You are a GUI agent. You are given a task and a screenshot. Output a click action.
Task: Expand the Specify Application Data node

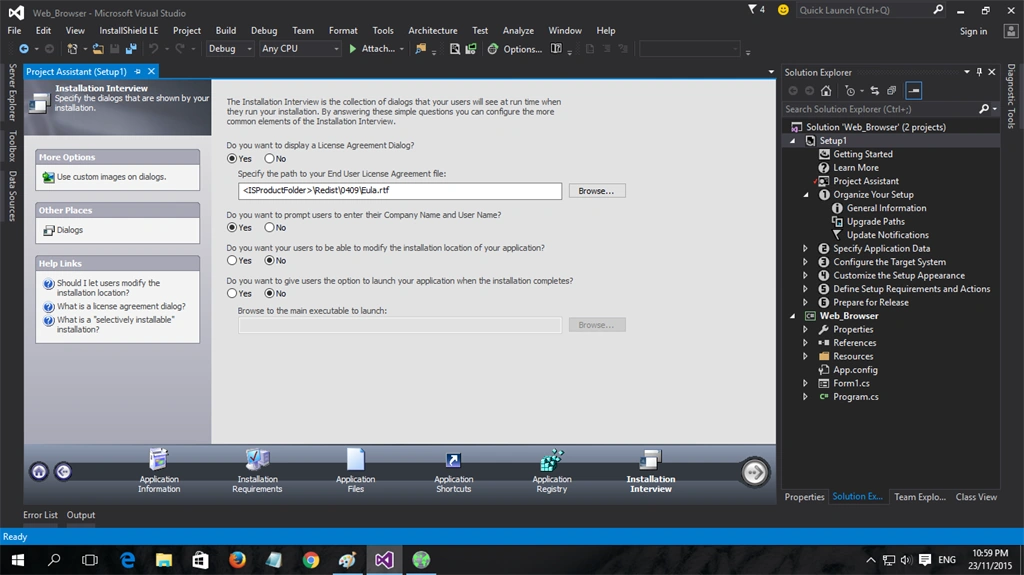coord(805,248)
